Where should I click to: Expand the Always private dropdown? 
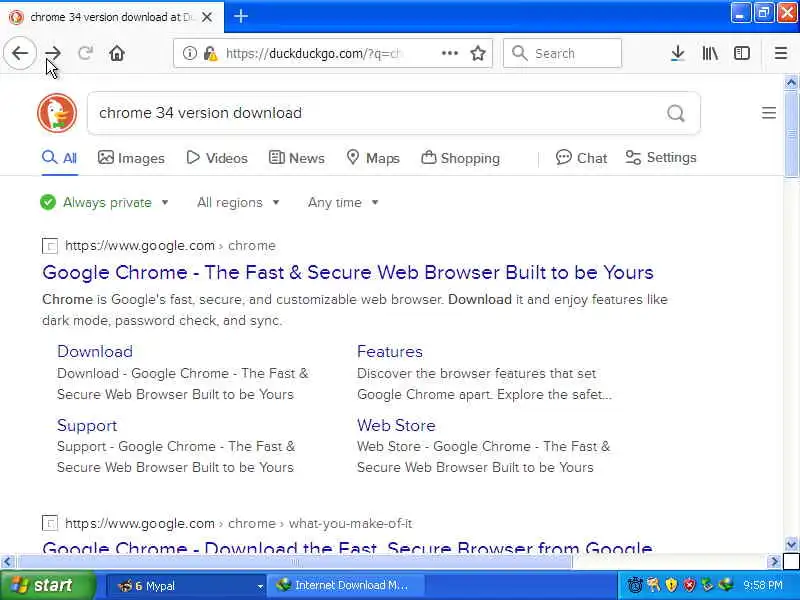[x=105, y=203]
